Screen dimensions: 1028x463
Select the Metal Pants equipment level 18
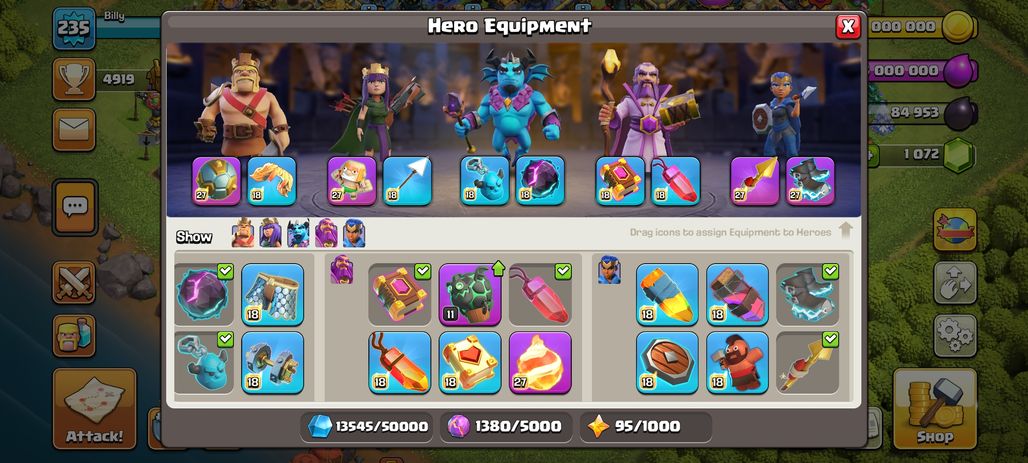(x=273, y=294)
